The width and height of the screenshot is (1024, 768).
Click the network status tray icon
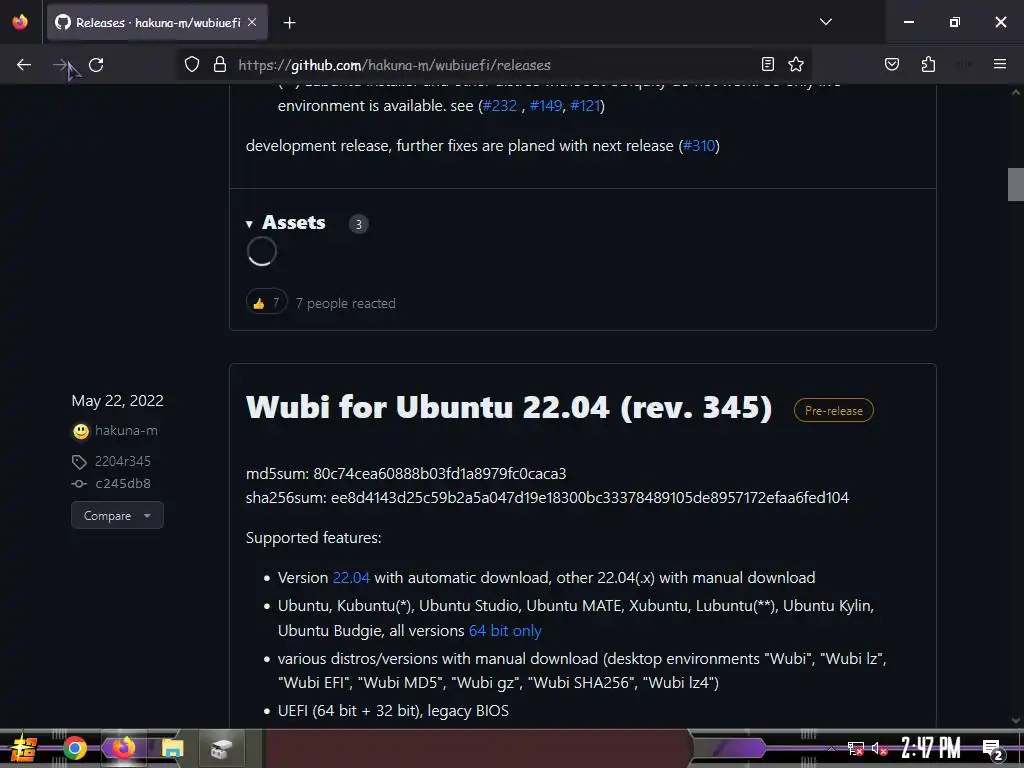[855, 748]
